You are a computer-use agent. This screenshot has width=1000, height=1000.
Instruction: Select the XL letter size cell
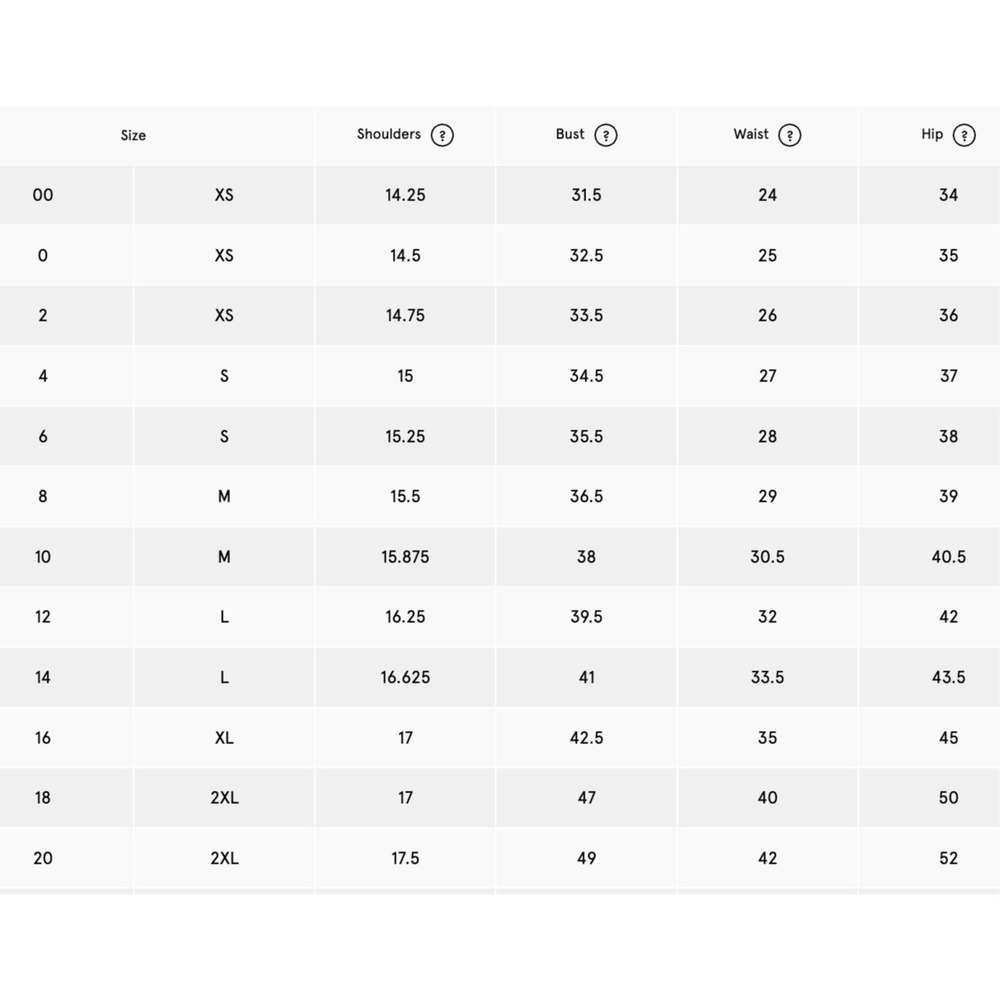[x=224, y=738]
